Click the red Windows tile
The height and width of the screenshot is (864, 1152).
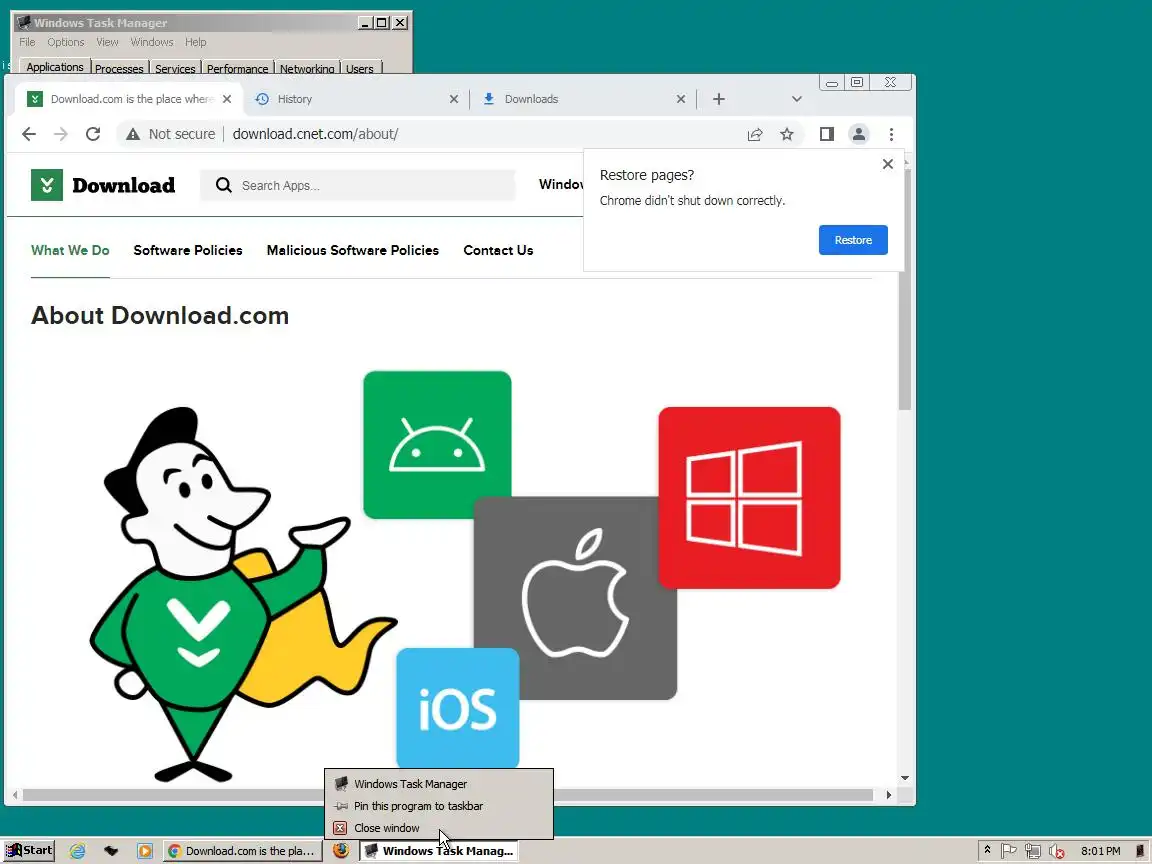tap(749, 497)
